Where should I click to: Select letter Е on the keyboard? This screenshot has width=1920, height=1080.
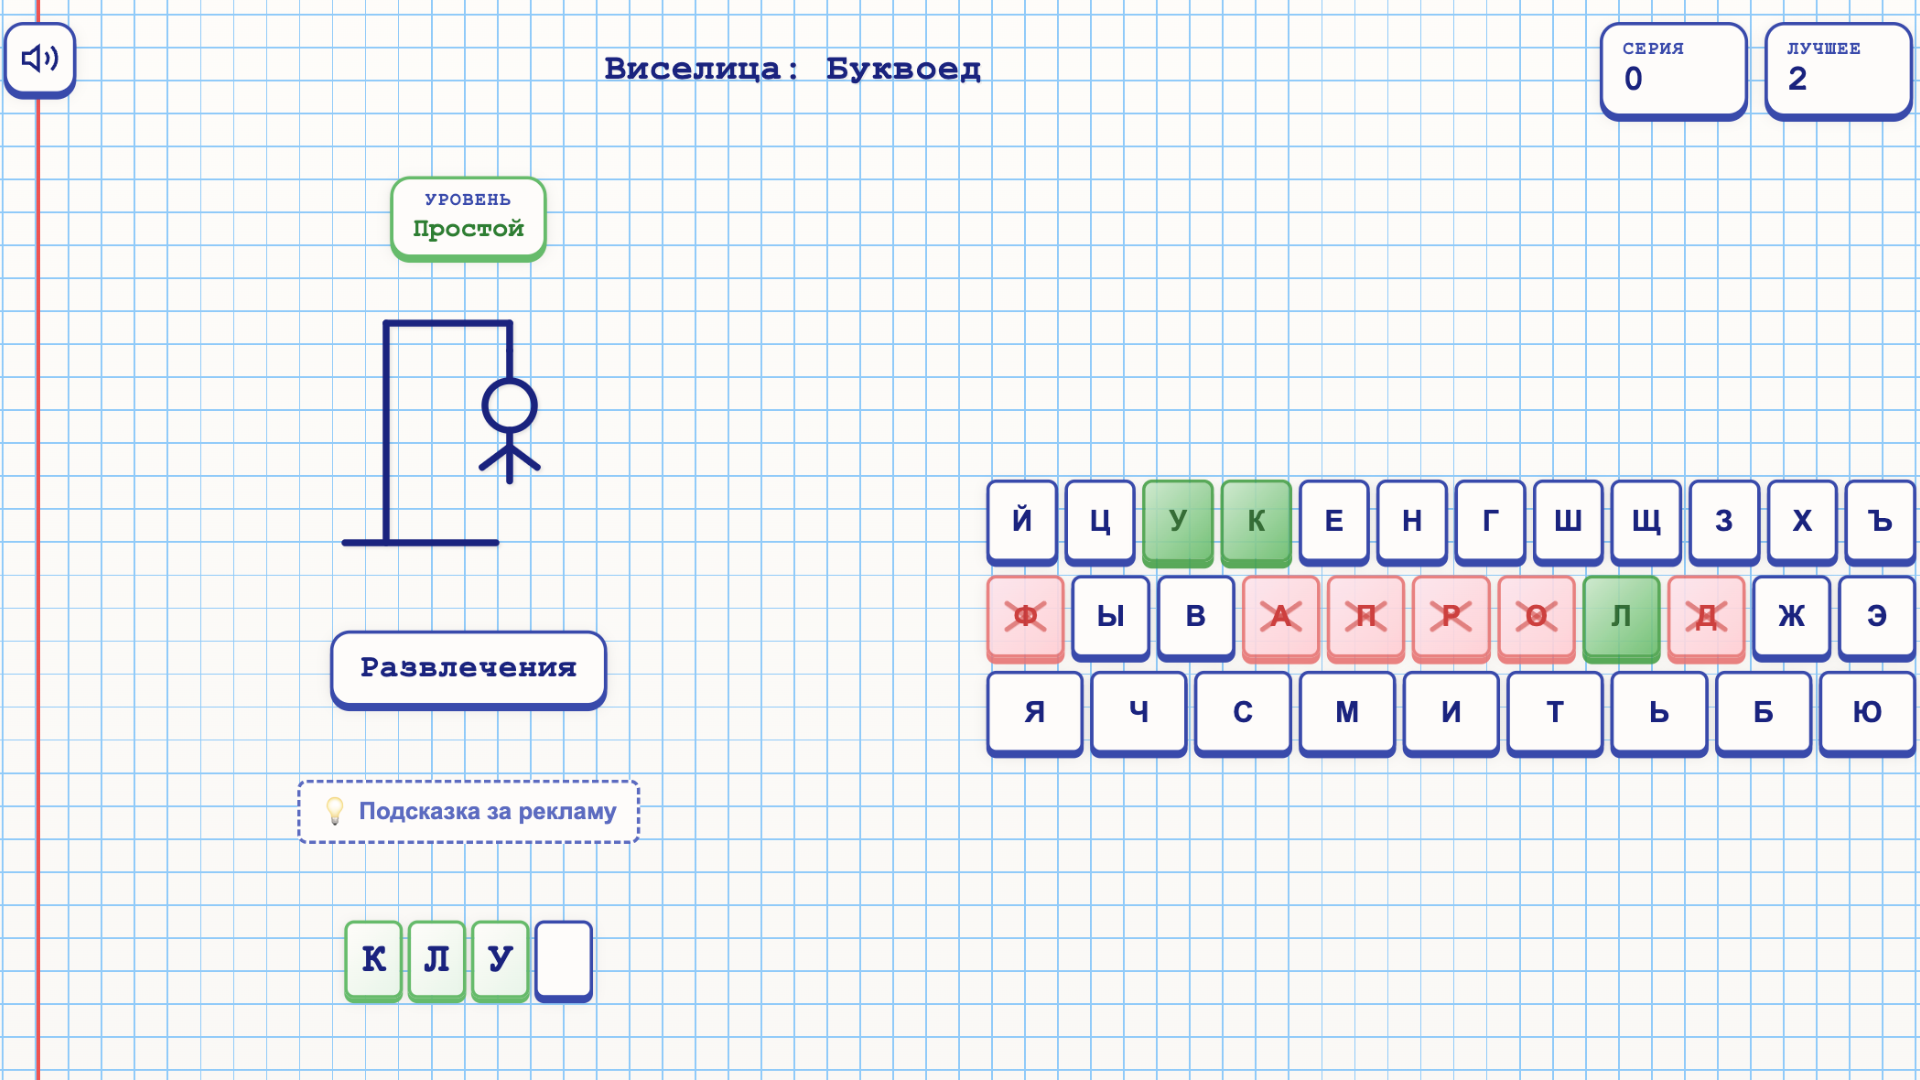pos(1334,521)
